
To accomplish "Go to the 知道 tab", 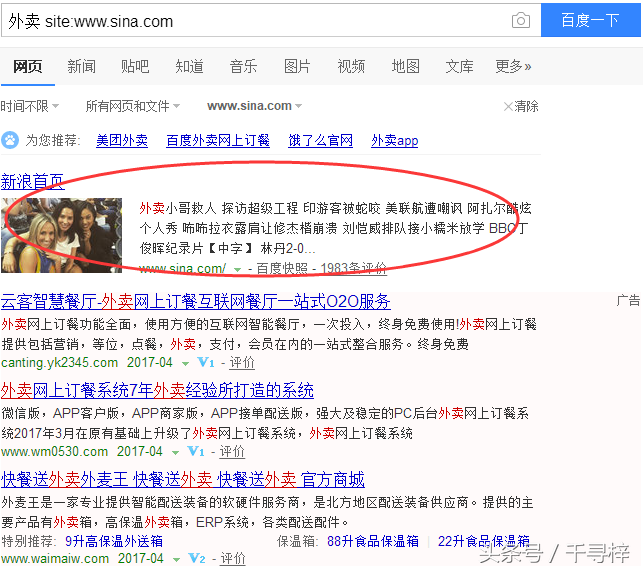I will (x=189, y=66).
